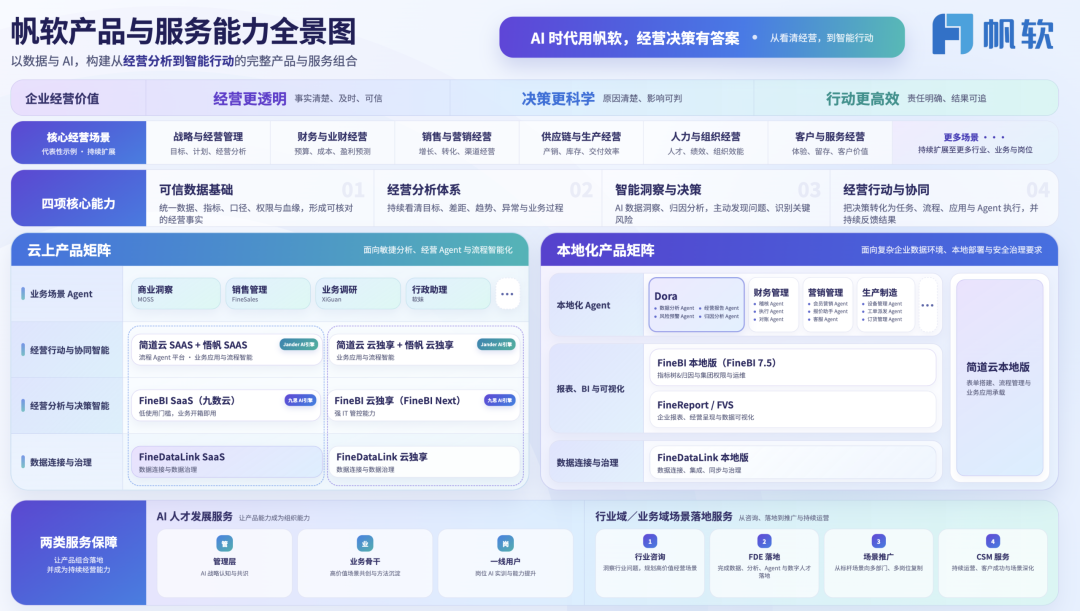Select the 供应链与生产经营 scenario
The width and height of the screenshot is (1080, 611).
click(581, 143)
